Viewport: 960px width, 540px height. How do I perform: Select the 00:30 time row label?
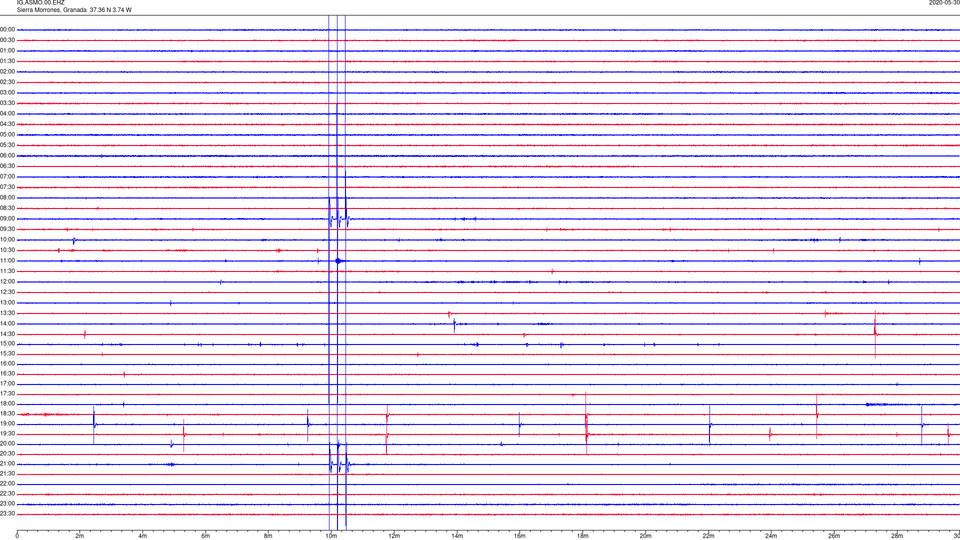coord(7,40)
